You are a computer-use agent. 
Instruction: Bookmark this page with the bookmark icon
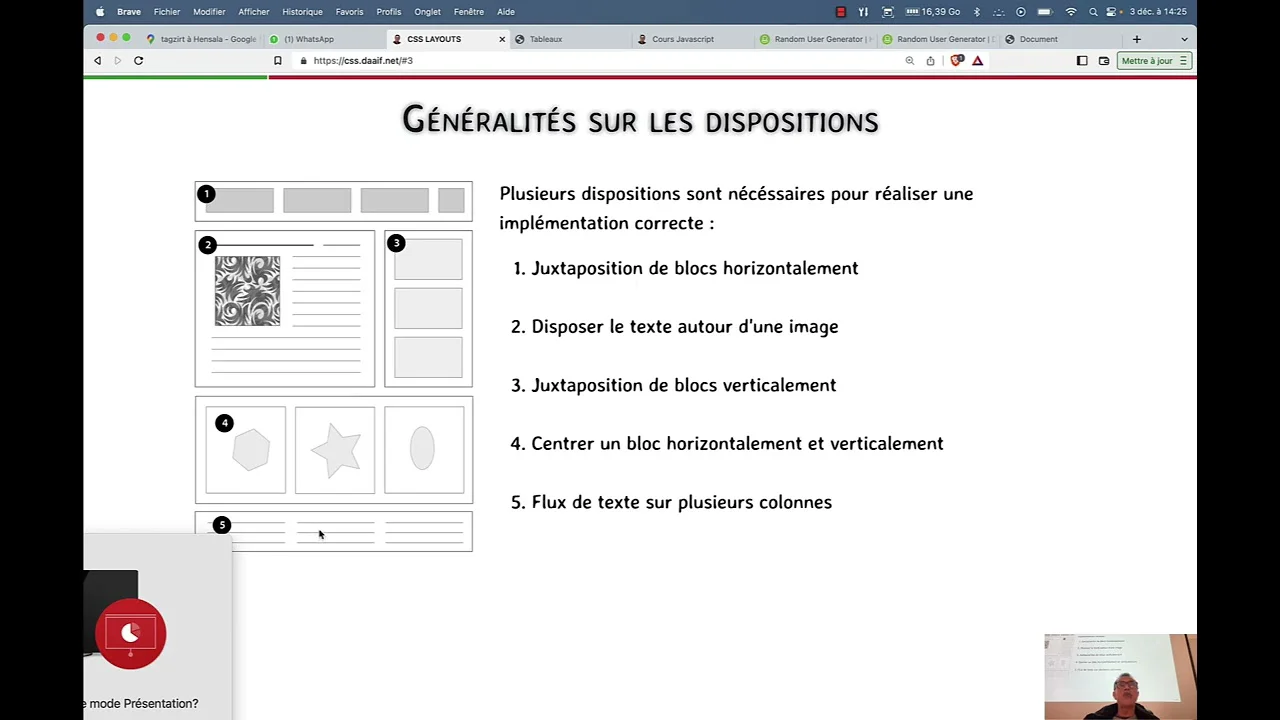(x=278, y=61)
